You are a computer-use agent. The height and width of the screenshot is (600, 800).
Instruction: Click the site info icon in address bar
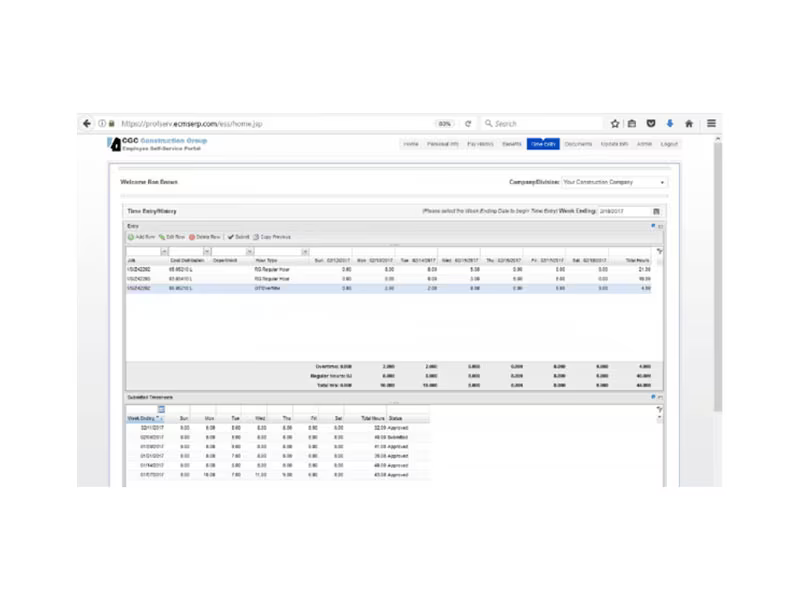click(102, 123)
